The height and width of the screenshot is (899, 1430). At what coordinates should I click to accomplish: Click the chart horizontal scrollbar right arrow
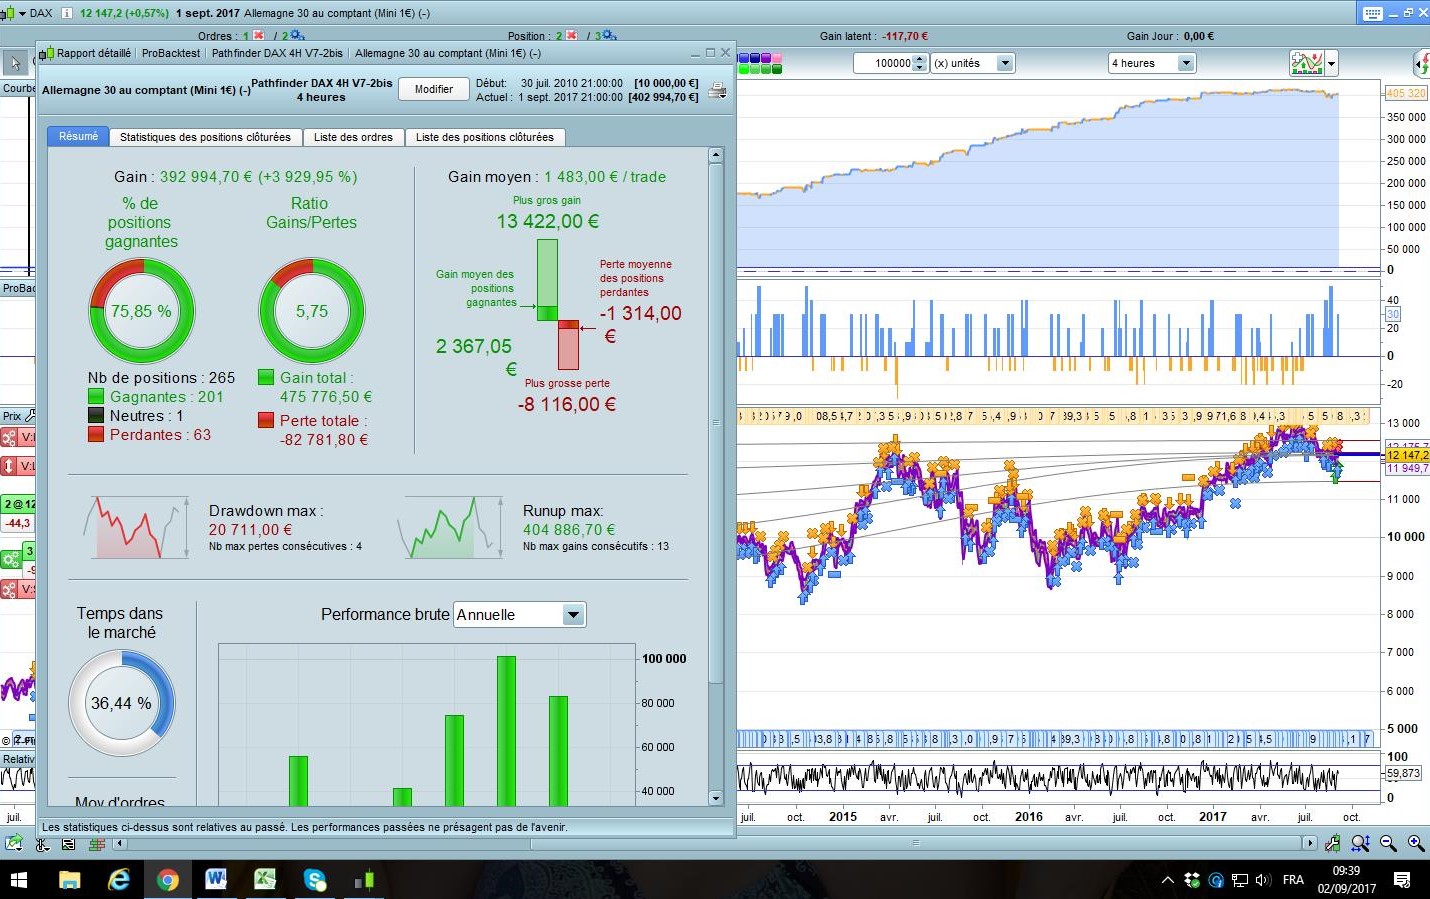[x=1310, y=844]
